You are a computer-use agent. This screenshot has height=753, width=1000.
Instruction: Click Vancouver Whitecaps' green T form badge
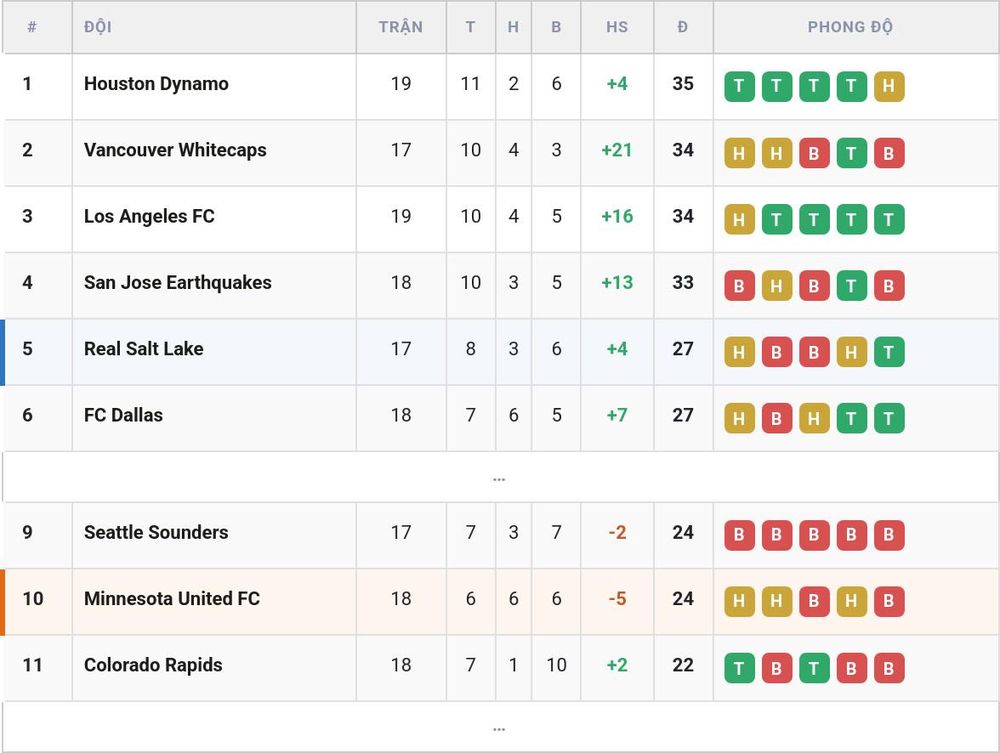coord(851,153)
